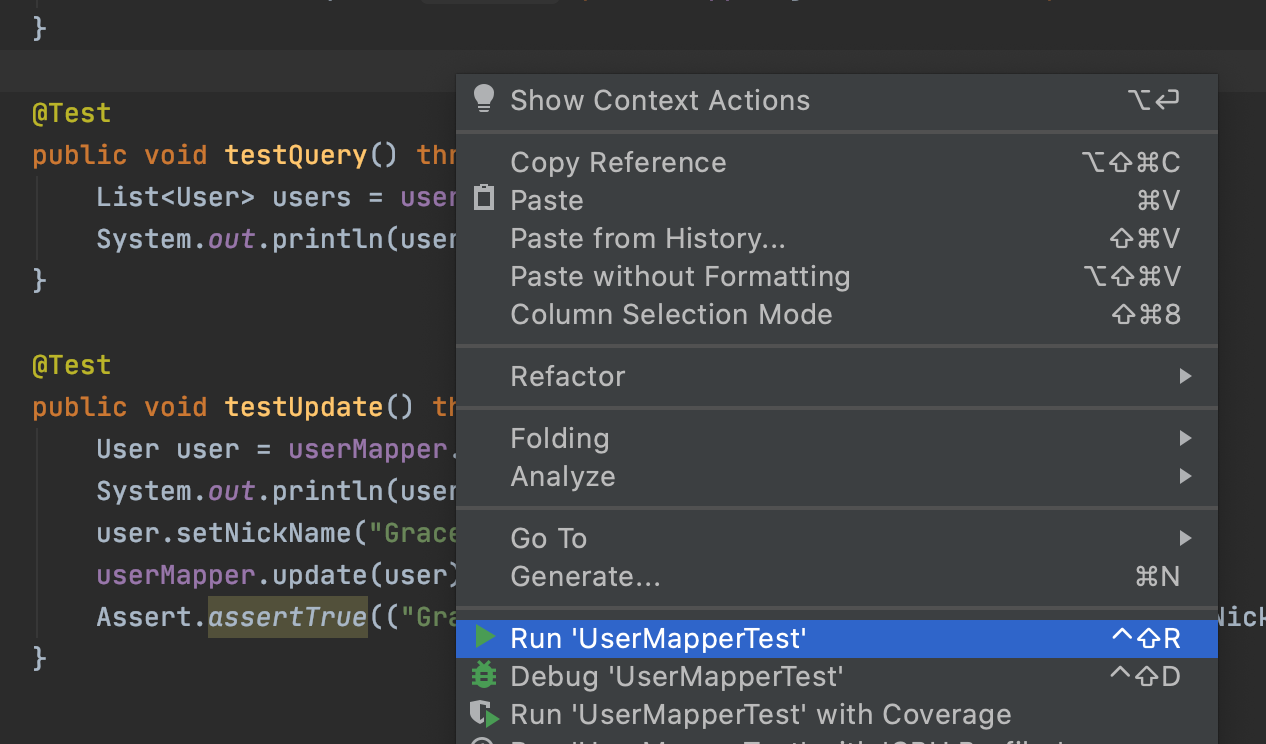Click the lightbulb Show Context Actions icon
The width and height of the screenshot is (1266, 744).
484,98
